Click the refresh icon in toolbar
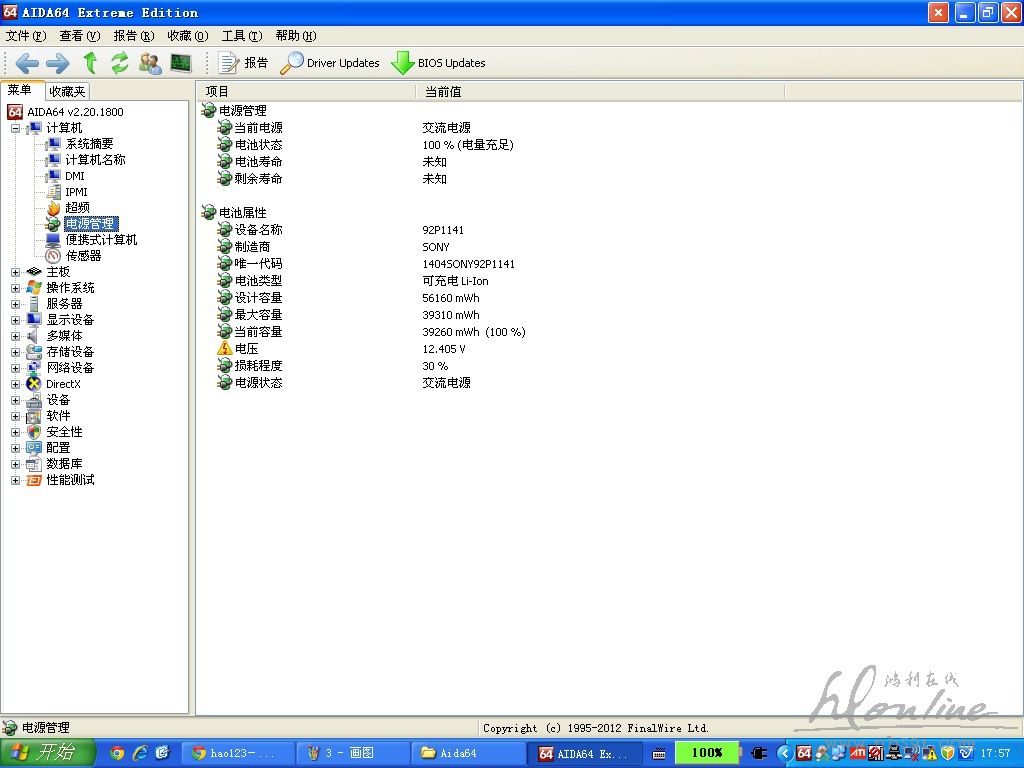This screenshot has width=1024, height=768. (x=120, y=63)
